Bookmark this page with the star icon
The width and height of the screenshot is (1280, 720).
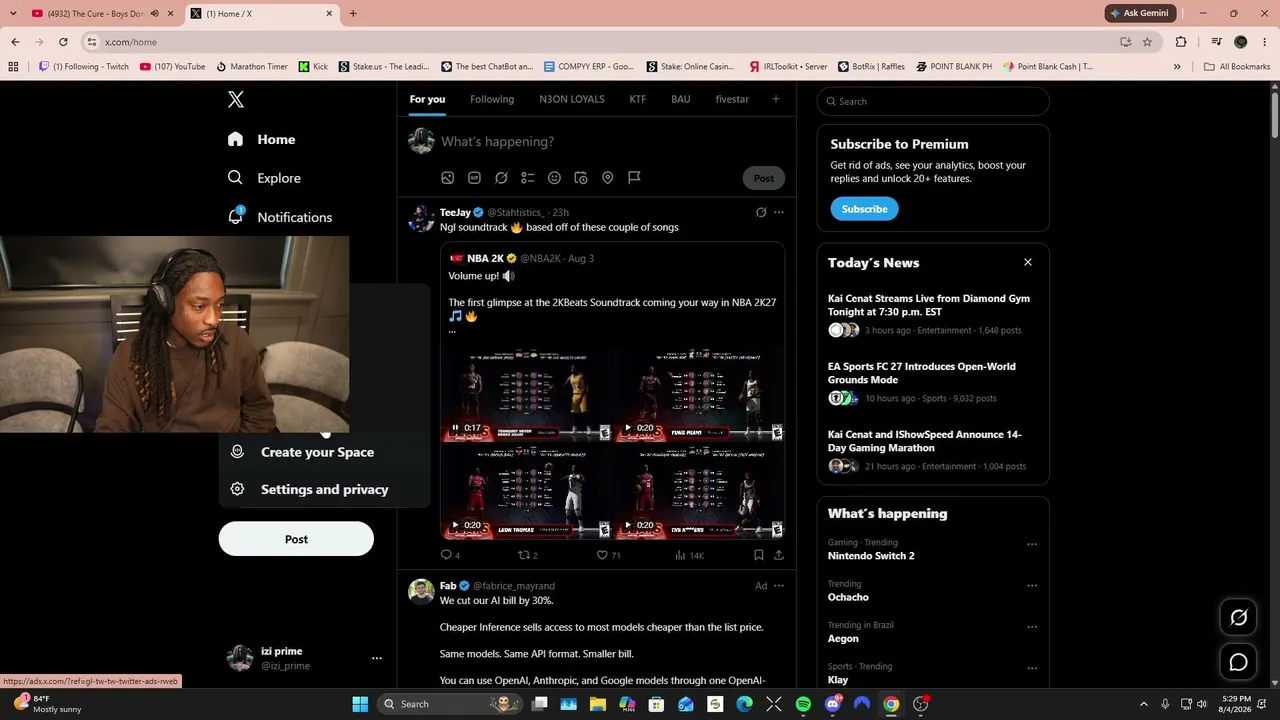1147,42
